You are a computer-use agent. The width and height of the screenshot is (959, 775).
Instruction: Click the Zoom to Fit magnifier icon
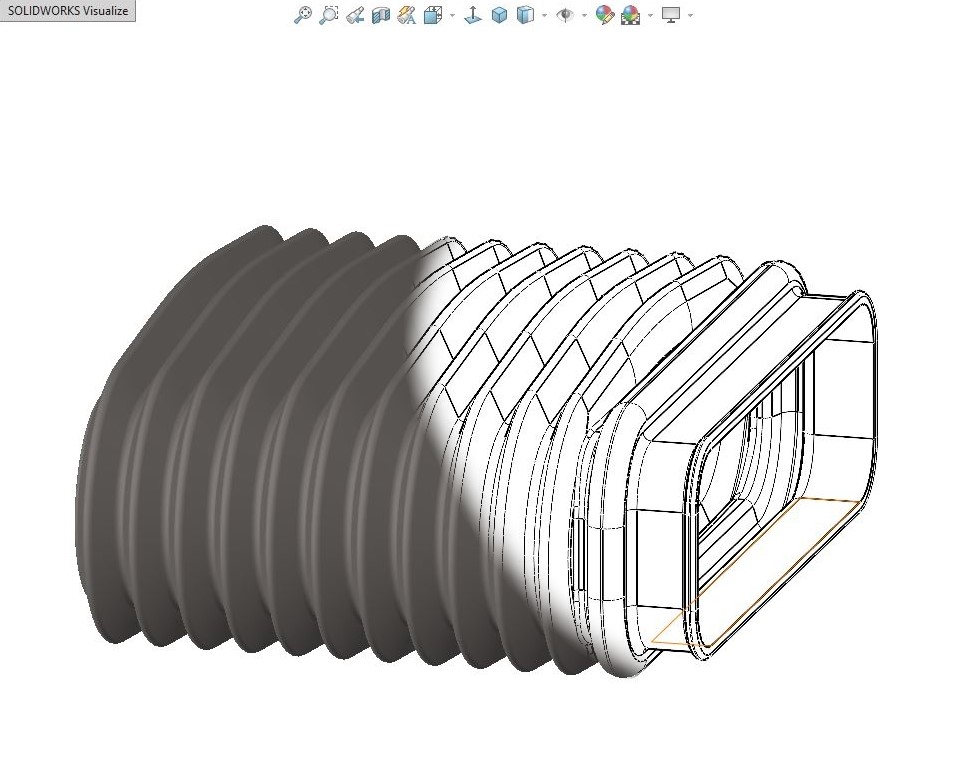click(x=303, y=15)
